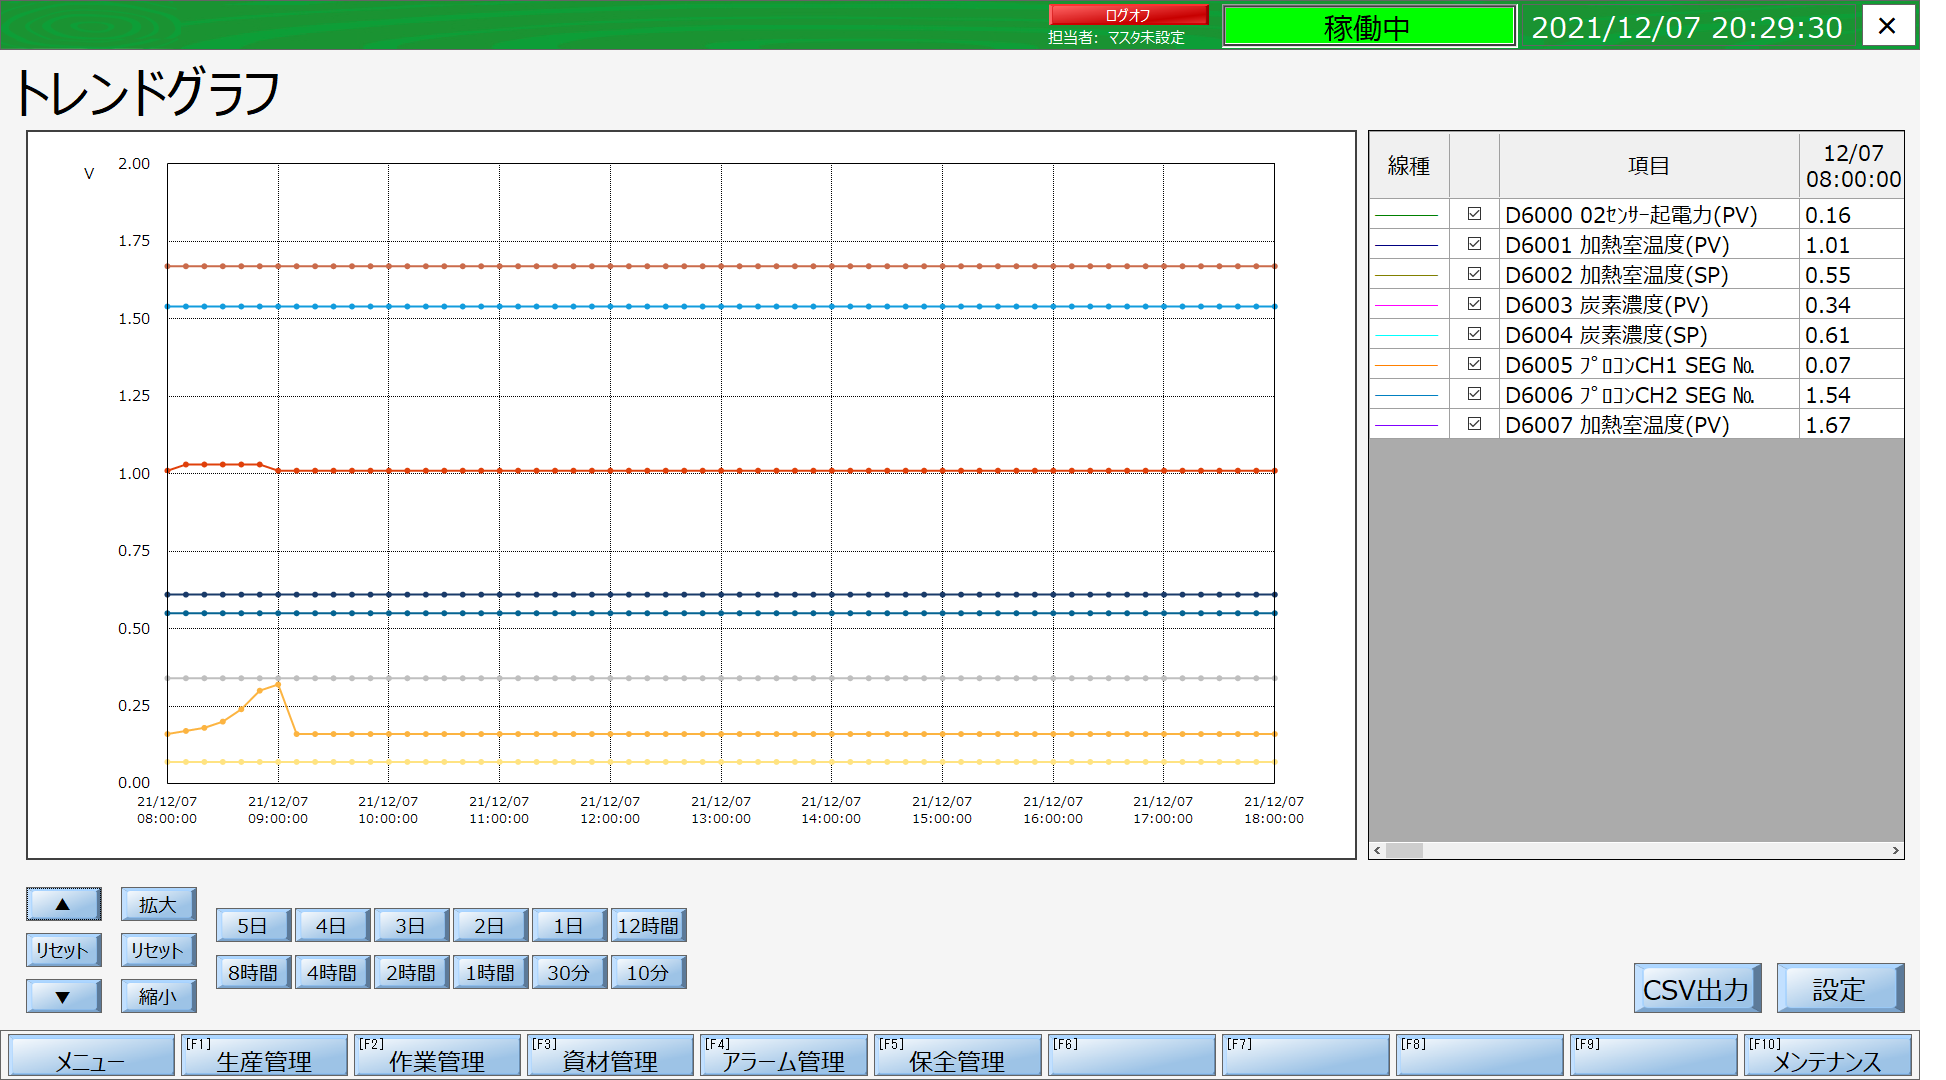Set time range to 10分
The image size is (1946, 1080).
pos(648,972)
